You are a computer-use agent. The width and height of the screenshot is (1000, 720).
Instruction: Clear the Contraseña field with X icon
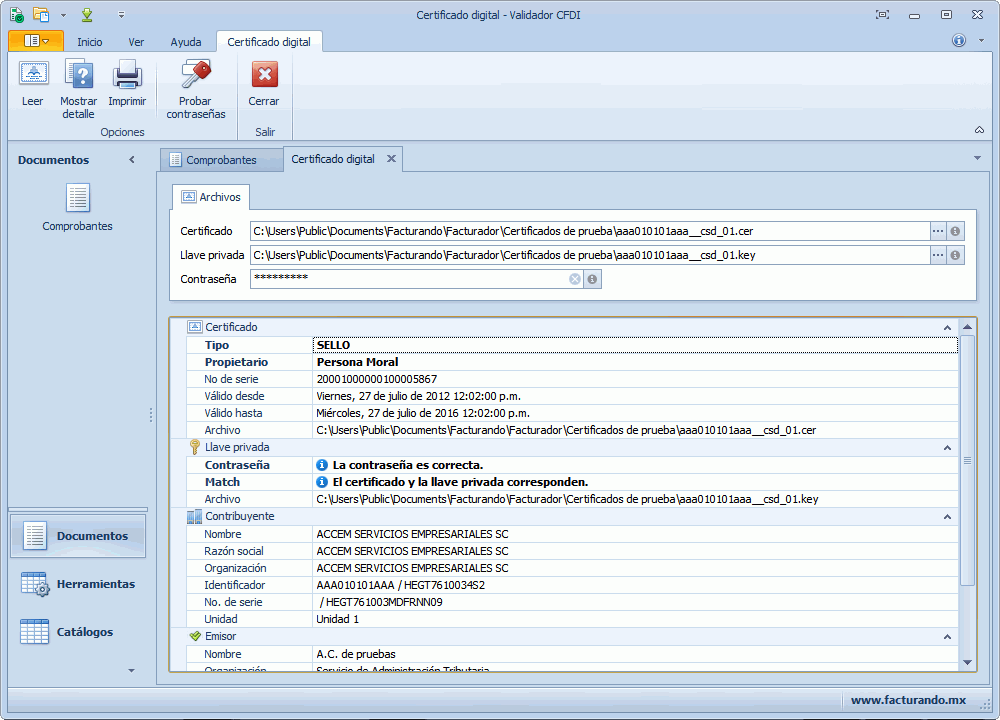(575, 279)
